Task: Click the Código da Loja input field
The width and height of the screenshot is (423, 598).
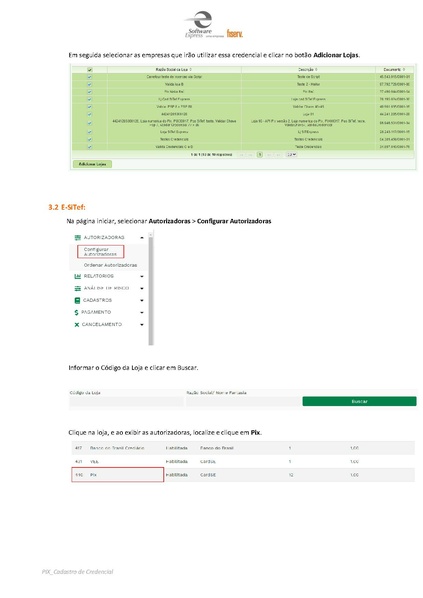Action: coord(126,402)
